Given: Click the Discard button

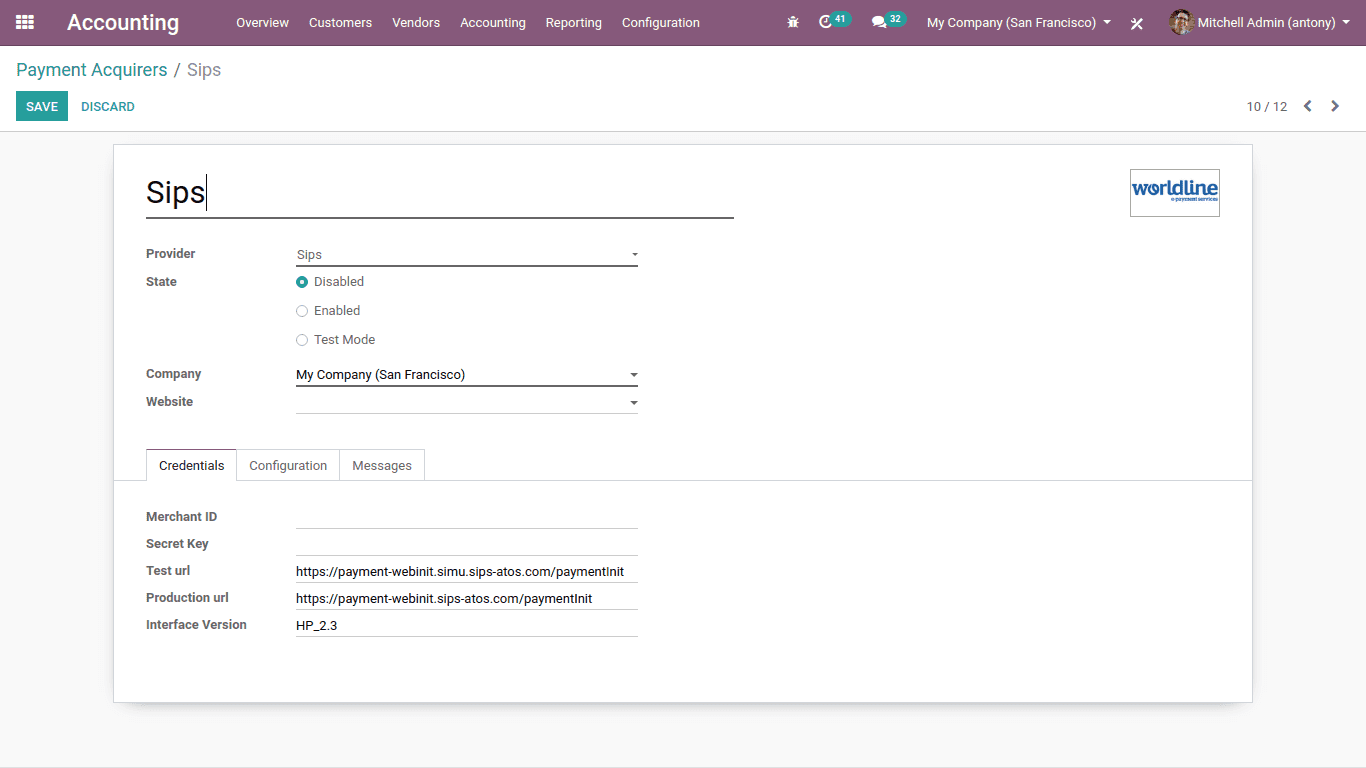Looking at the screenshot, I should (x=108, y=106).
